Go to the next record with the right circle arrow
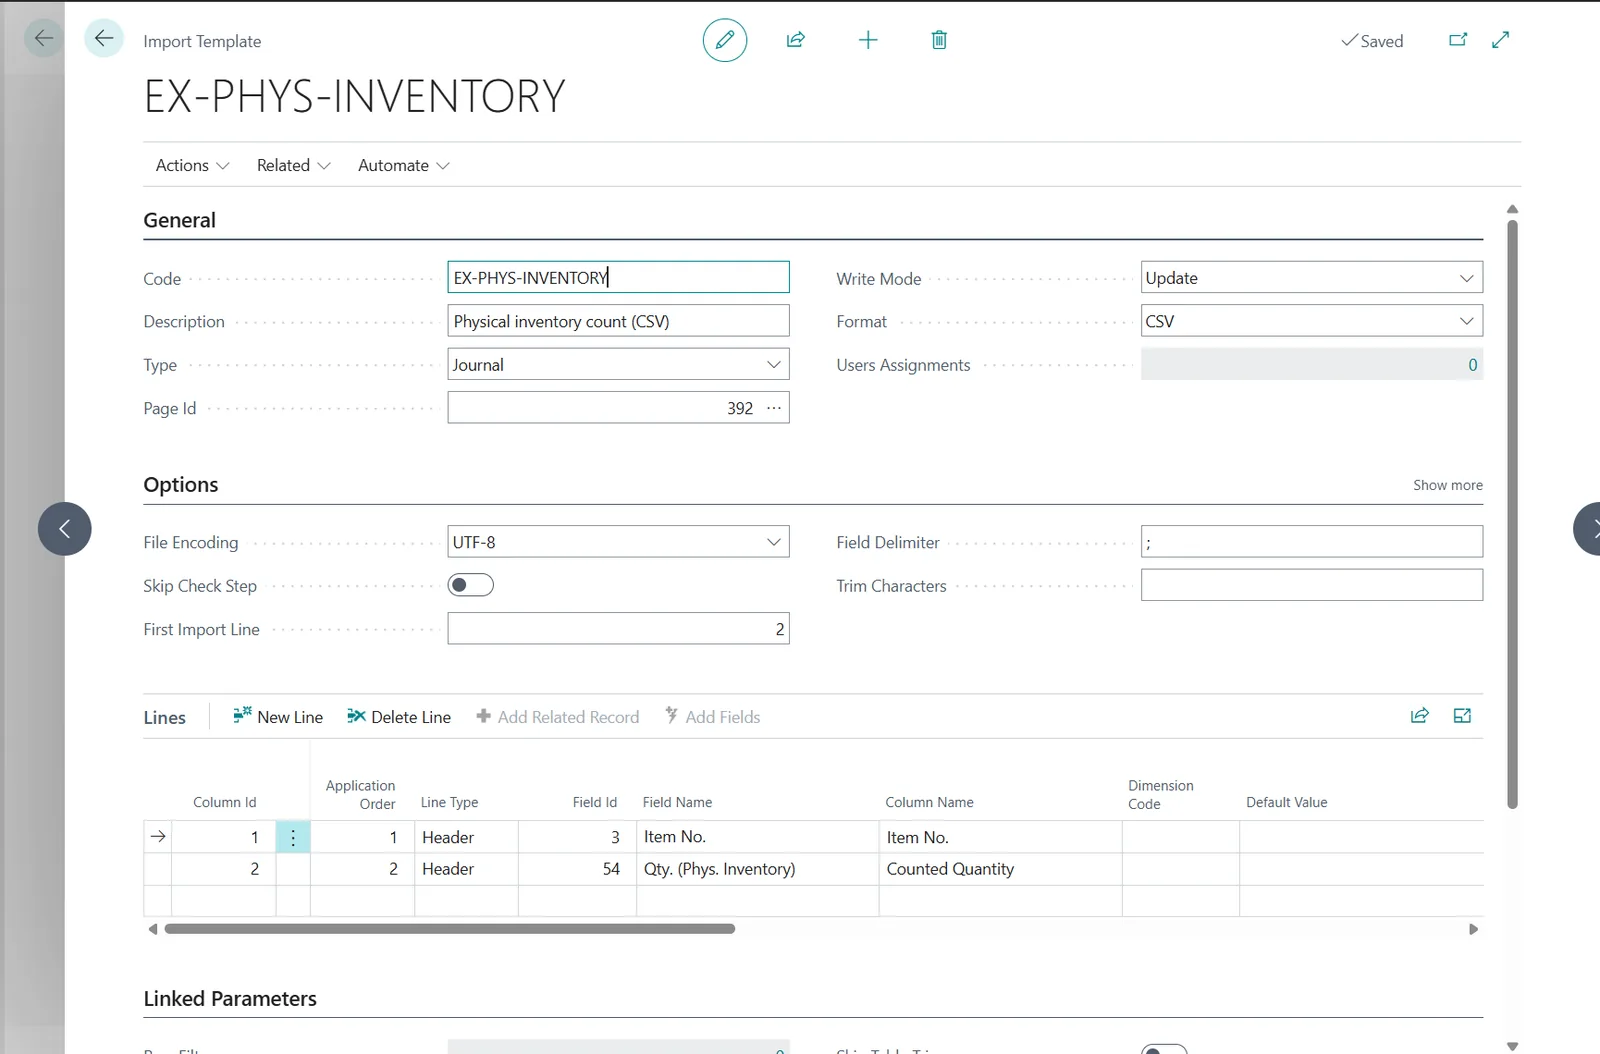The width and height of the screenshot is (1600, 1054). pyautogui.click(x=1587, y=529)
